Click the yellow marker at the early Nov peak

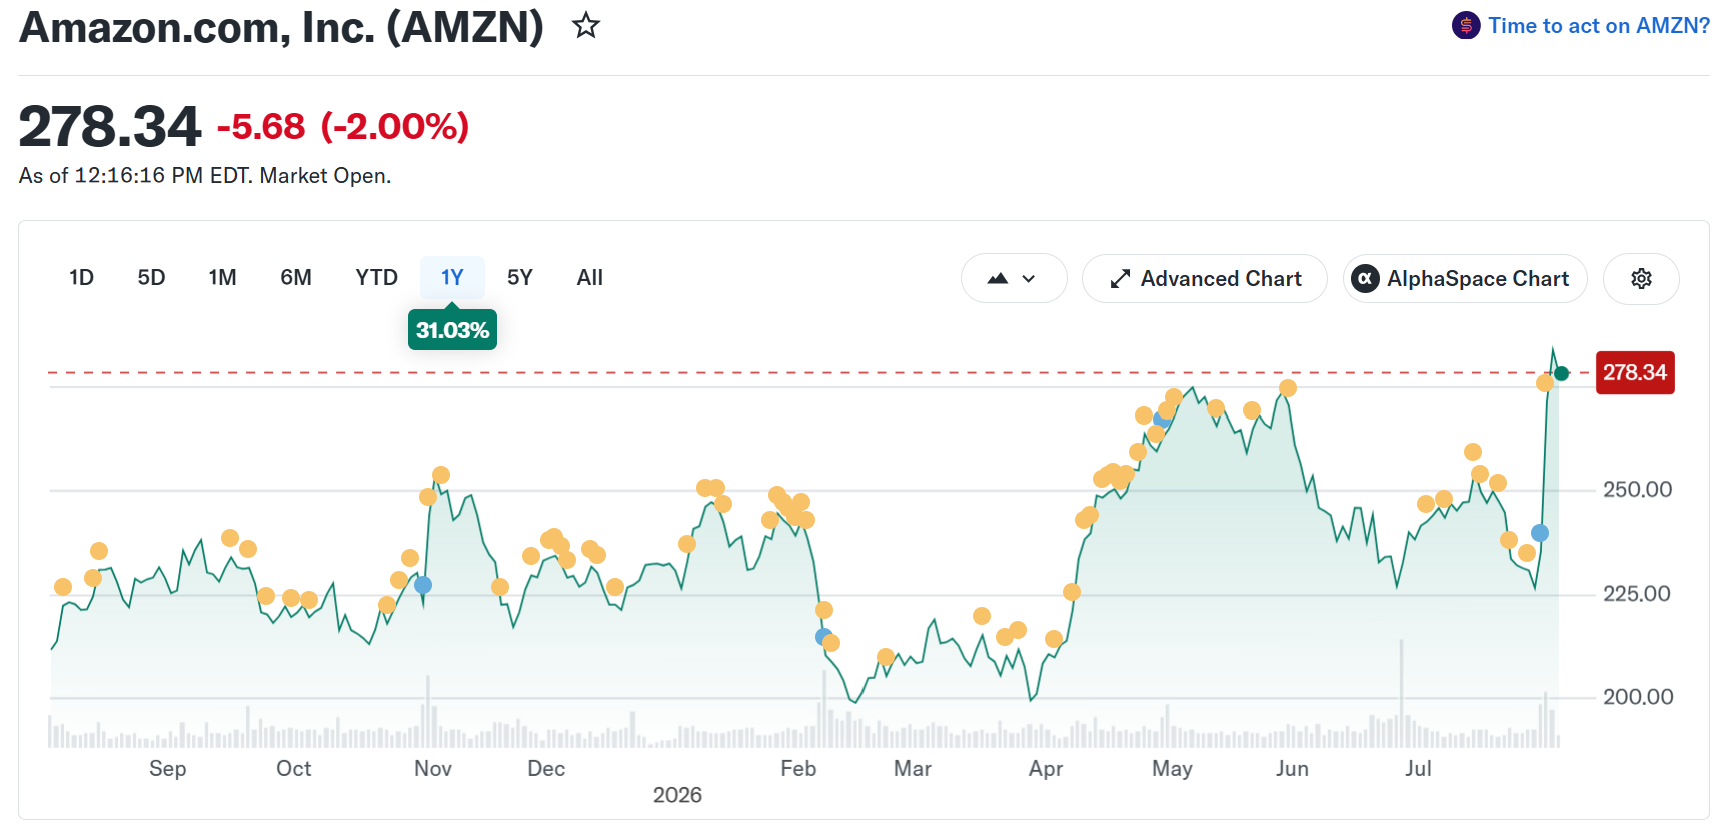[x=441, y=475]
